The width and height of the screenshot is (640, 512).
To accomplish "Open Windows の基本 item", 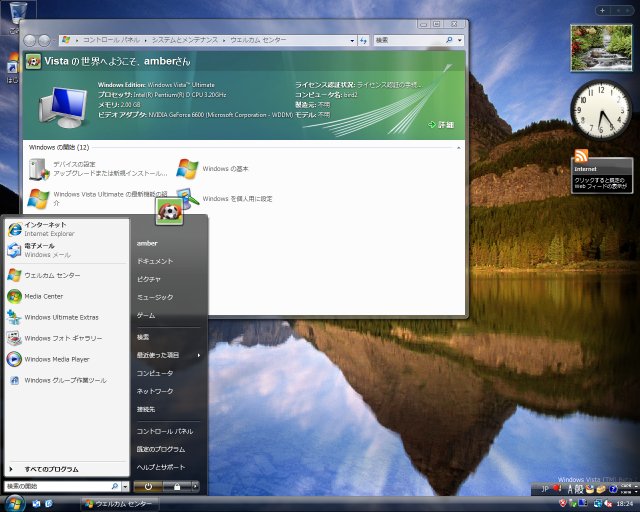I will (212, 169).
